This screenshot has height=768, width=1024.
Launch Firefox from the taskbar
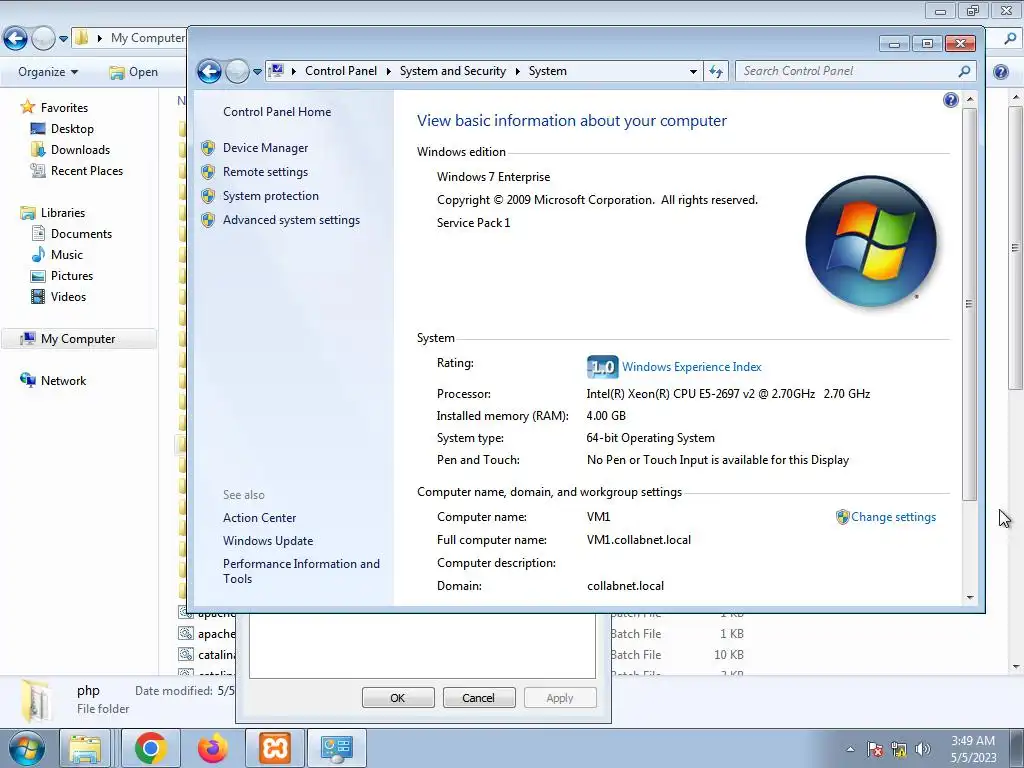coord(213,748)
